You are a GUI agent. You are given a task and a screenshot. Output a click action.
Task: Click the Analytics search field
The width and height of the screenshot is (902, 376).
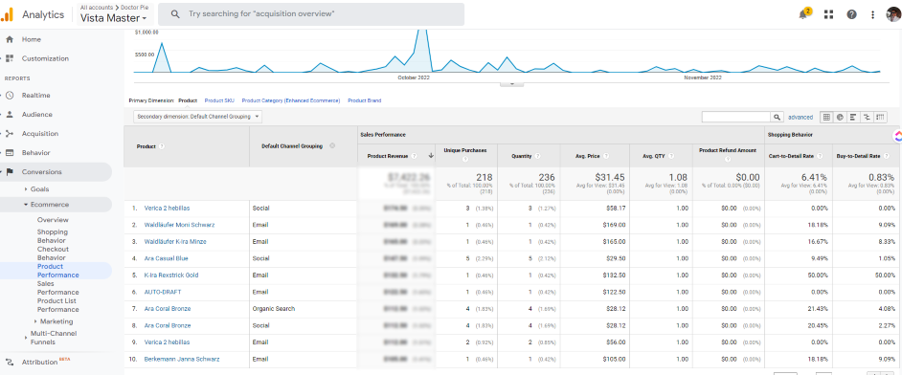pyautogui.click(x=311, y=14)
